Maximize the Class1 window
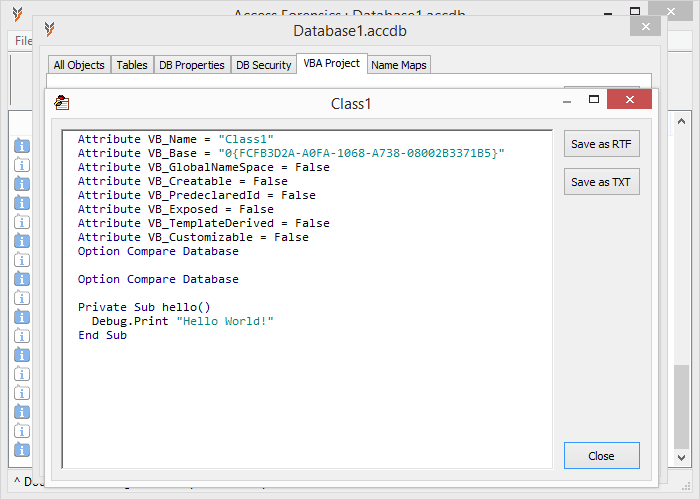The height and width of the screenshot is (500, 700). [594, 99]
